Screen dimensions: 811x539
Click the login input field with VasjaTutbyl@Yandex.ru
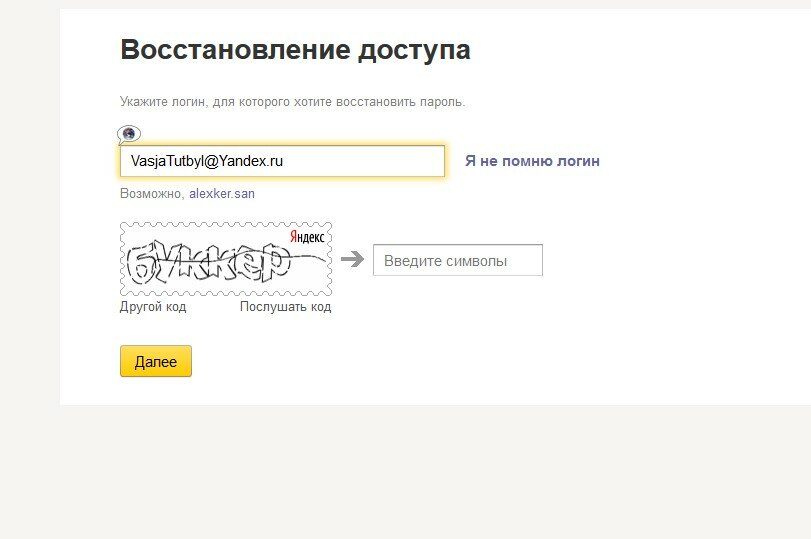coord(282,161)
